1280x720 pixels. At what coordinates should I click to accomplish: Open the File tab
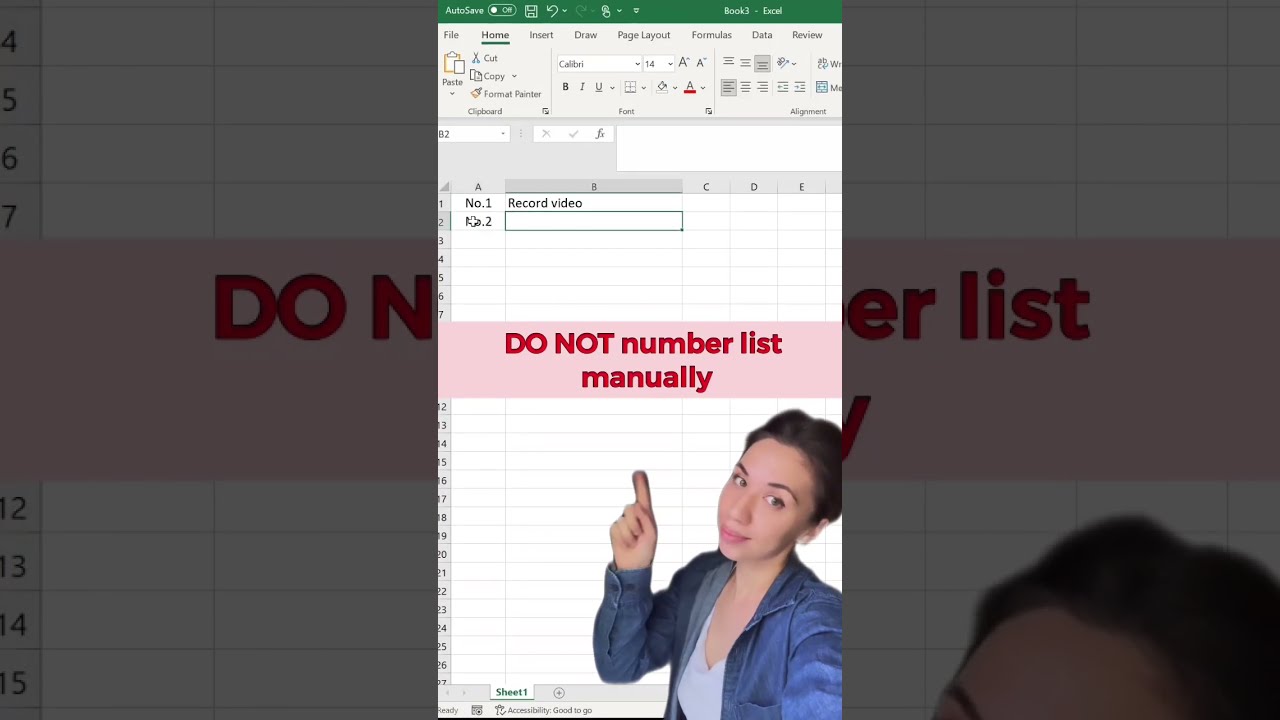(451, 35)
